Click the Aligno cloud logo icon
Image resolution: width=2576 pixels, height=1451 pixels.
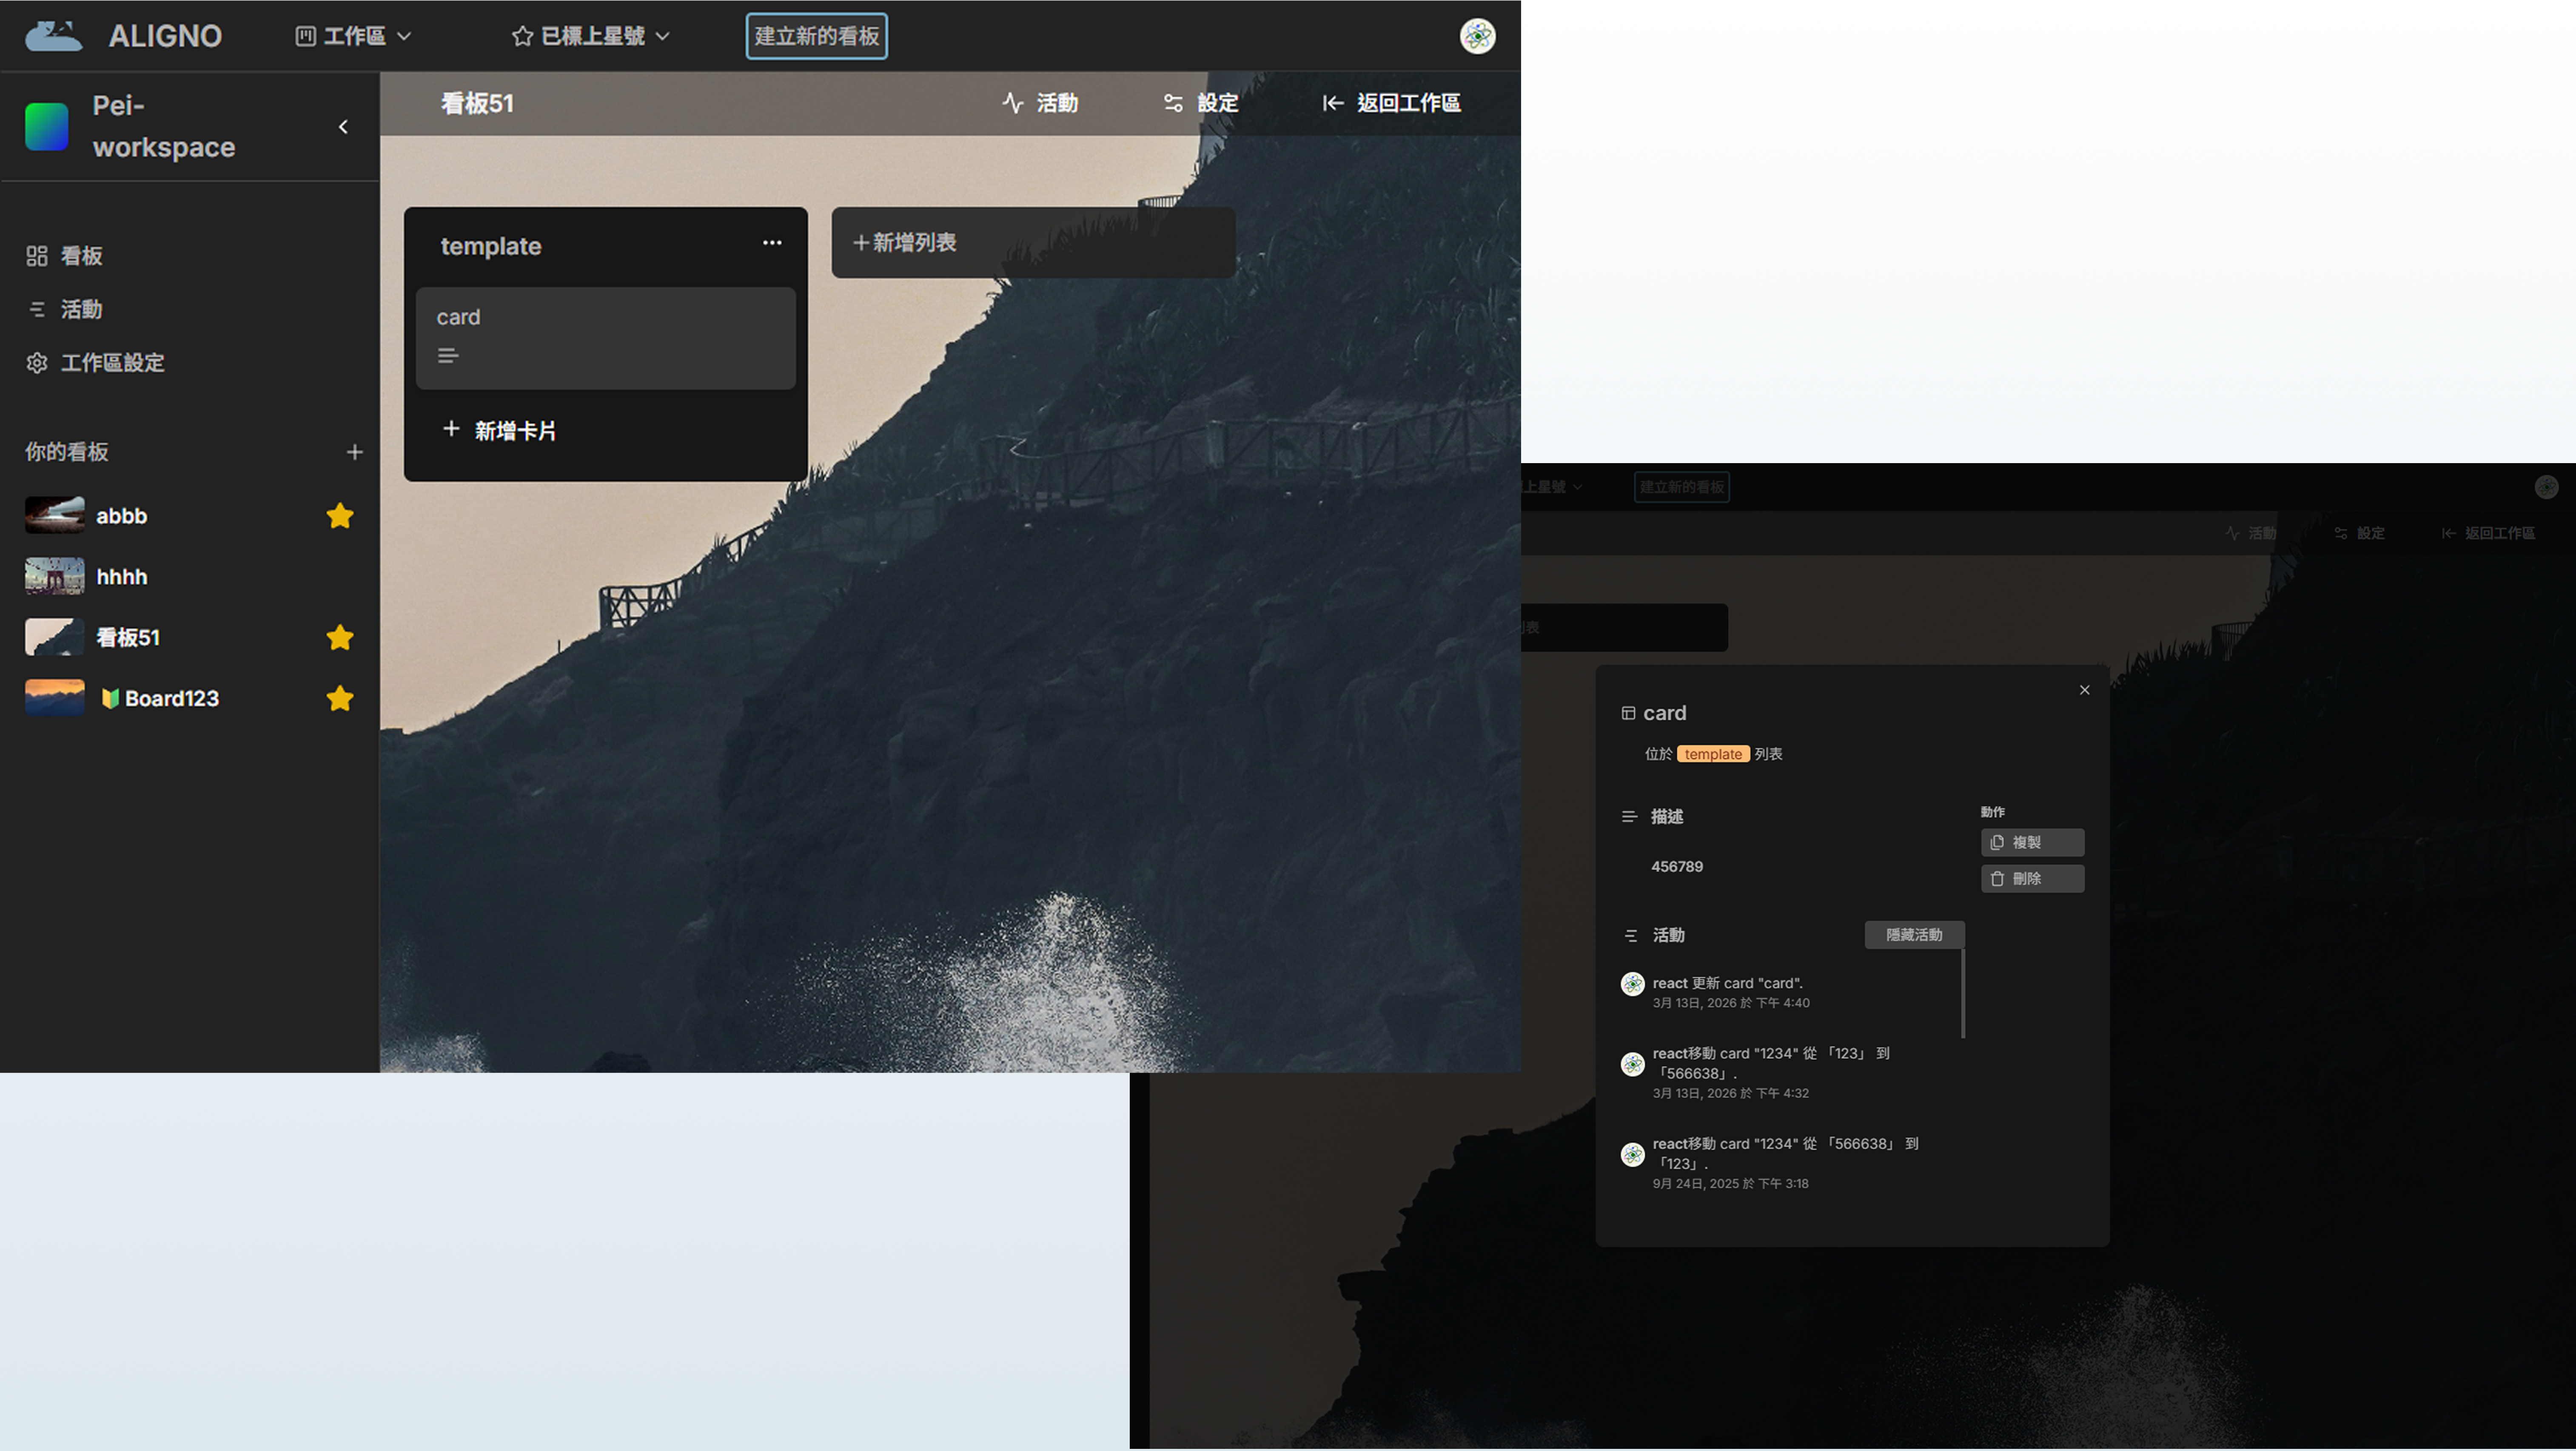(x=54, y=36)
